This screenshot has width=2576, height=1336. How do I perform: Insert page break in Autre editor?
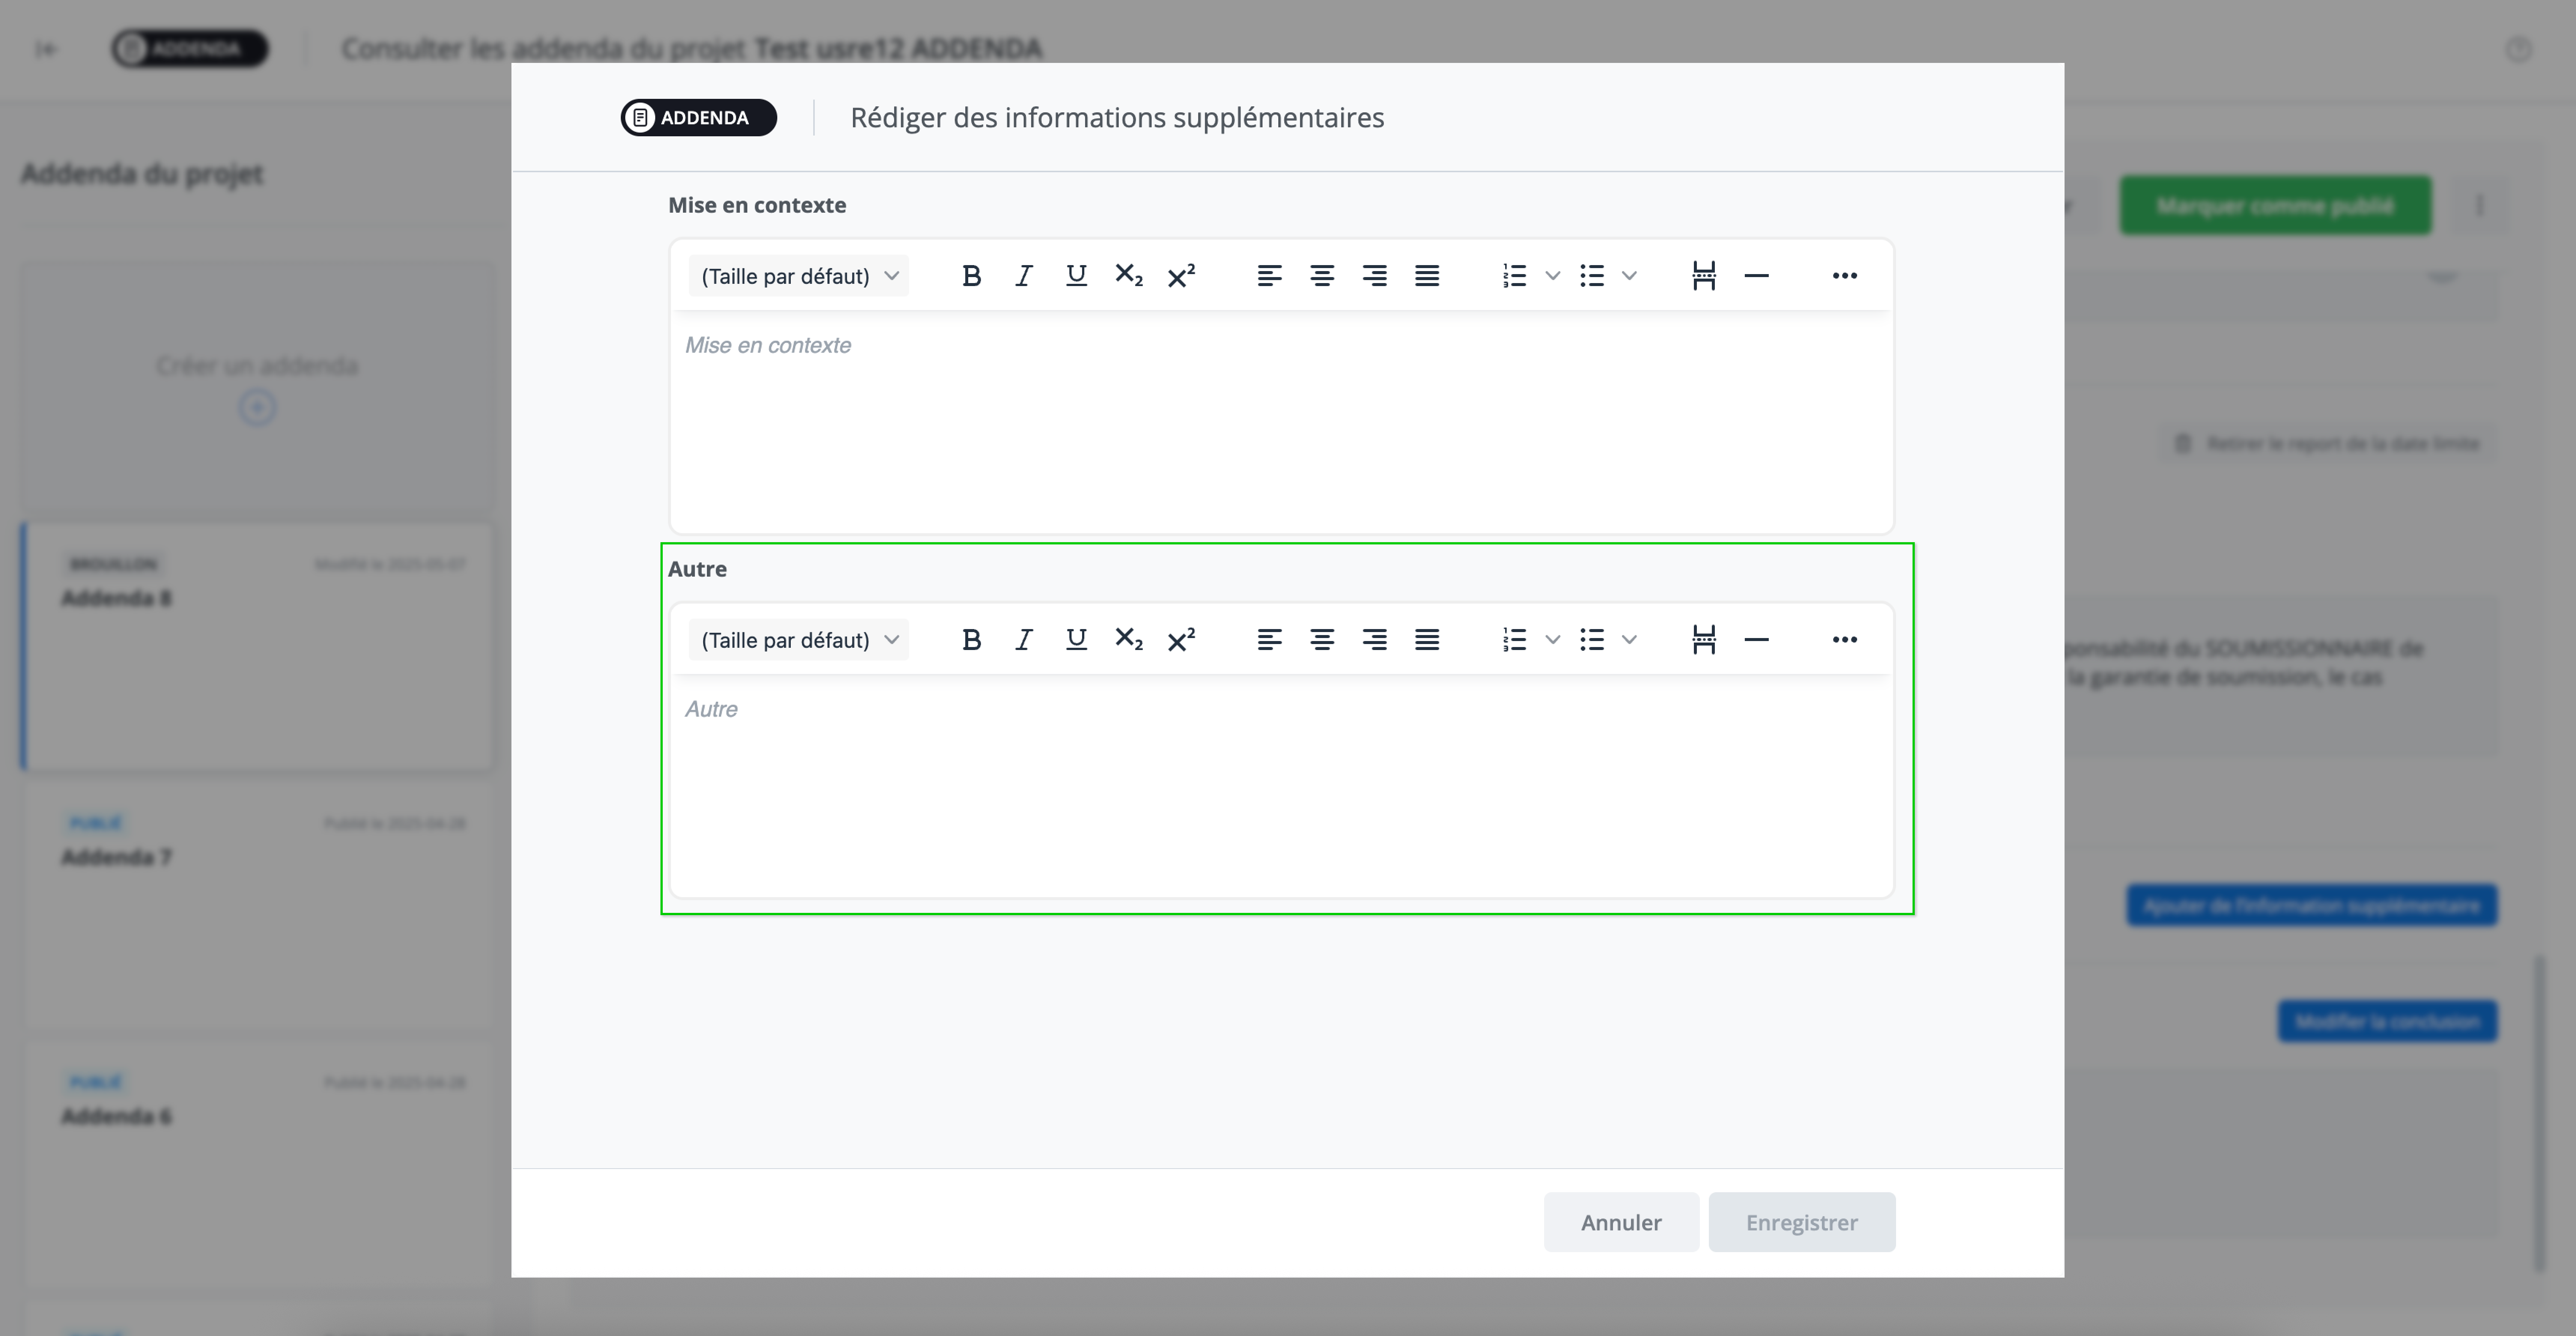(x=1704, y=640)
